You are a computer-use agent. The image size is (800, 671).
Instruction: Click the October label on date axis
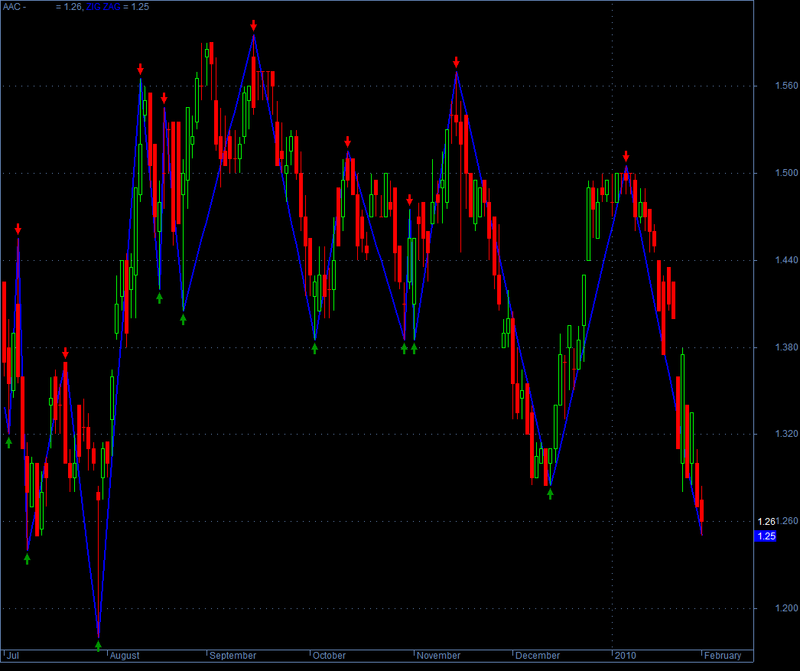click(329, 656)
